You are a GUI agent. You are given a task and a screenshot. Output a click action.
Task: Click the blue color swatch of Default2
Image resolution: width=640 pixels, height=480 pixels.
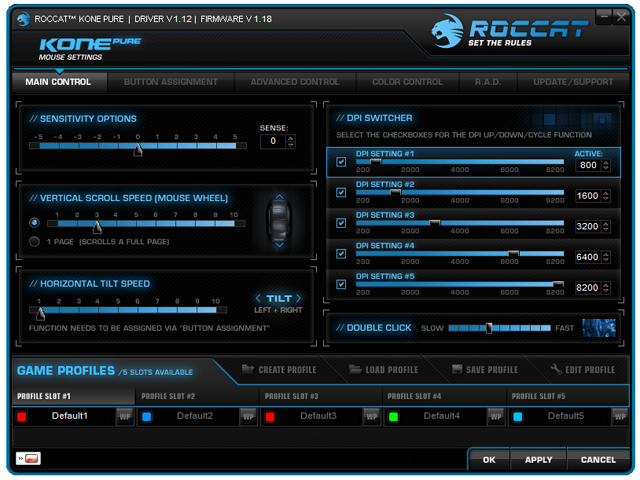pyautogui.click(x=147, y=417)
